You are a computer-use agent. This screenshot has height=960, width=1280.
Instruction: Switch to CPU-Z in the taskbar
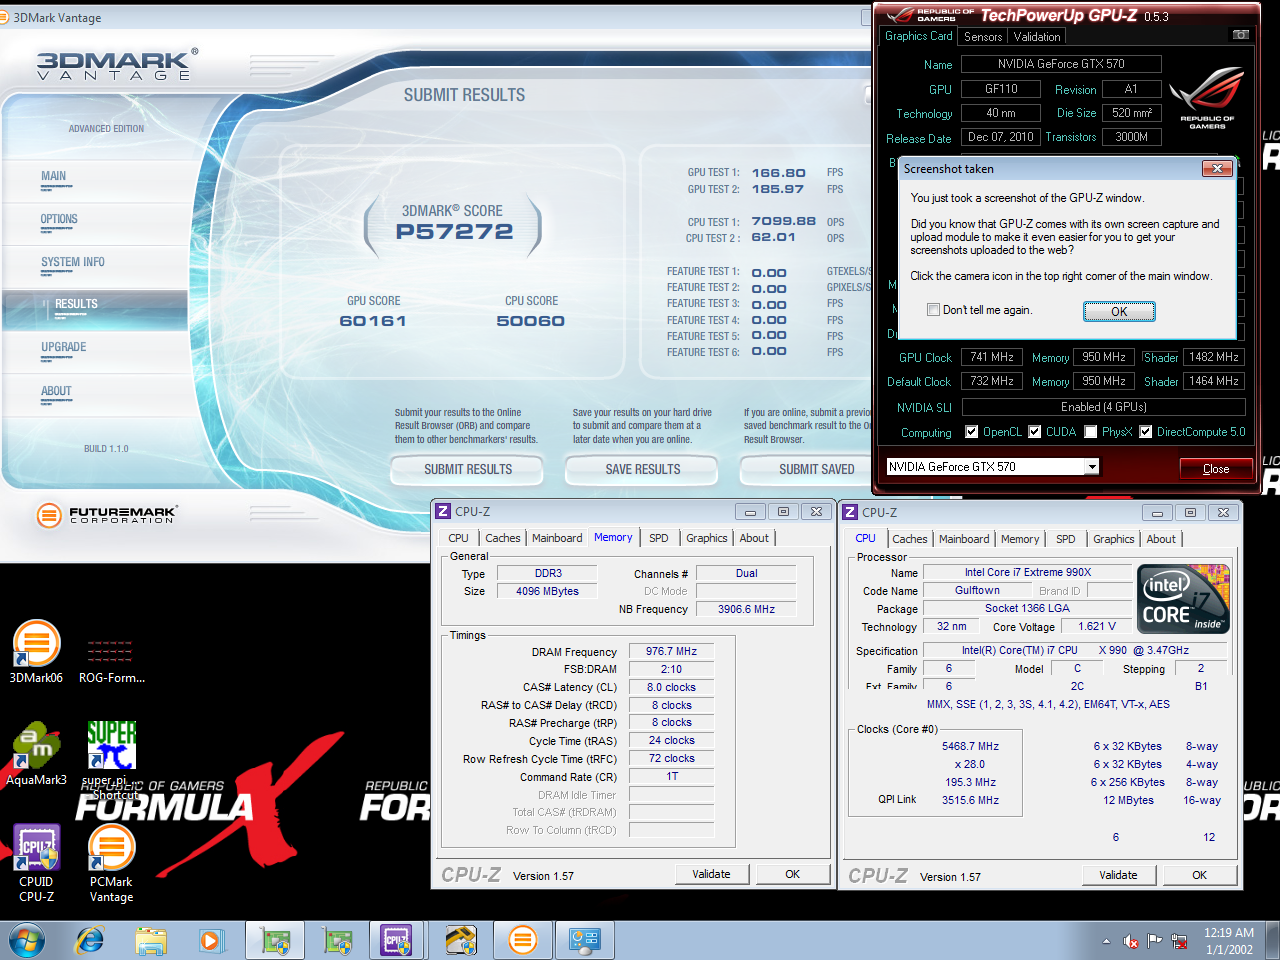398,941
